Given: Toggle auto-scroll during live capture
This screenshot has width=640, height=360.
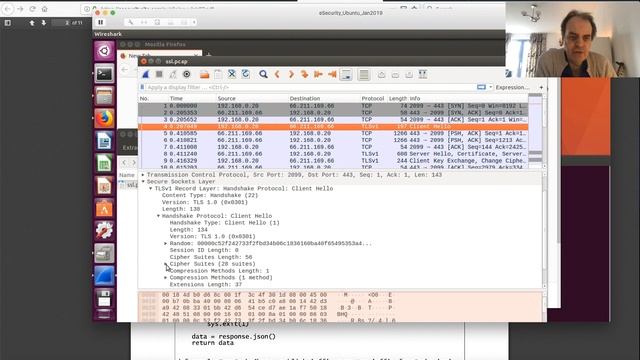Looking at the screenshot, I should (x=346, y=74).
